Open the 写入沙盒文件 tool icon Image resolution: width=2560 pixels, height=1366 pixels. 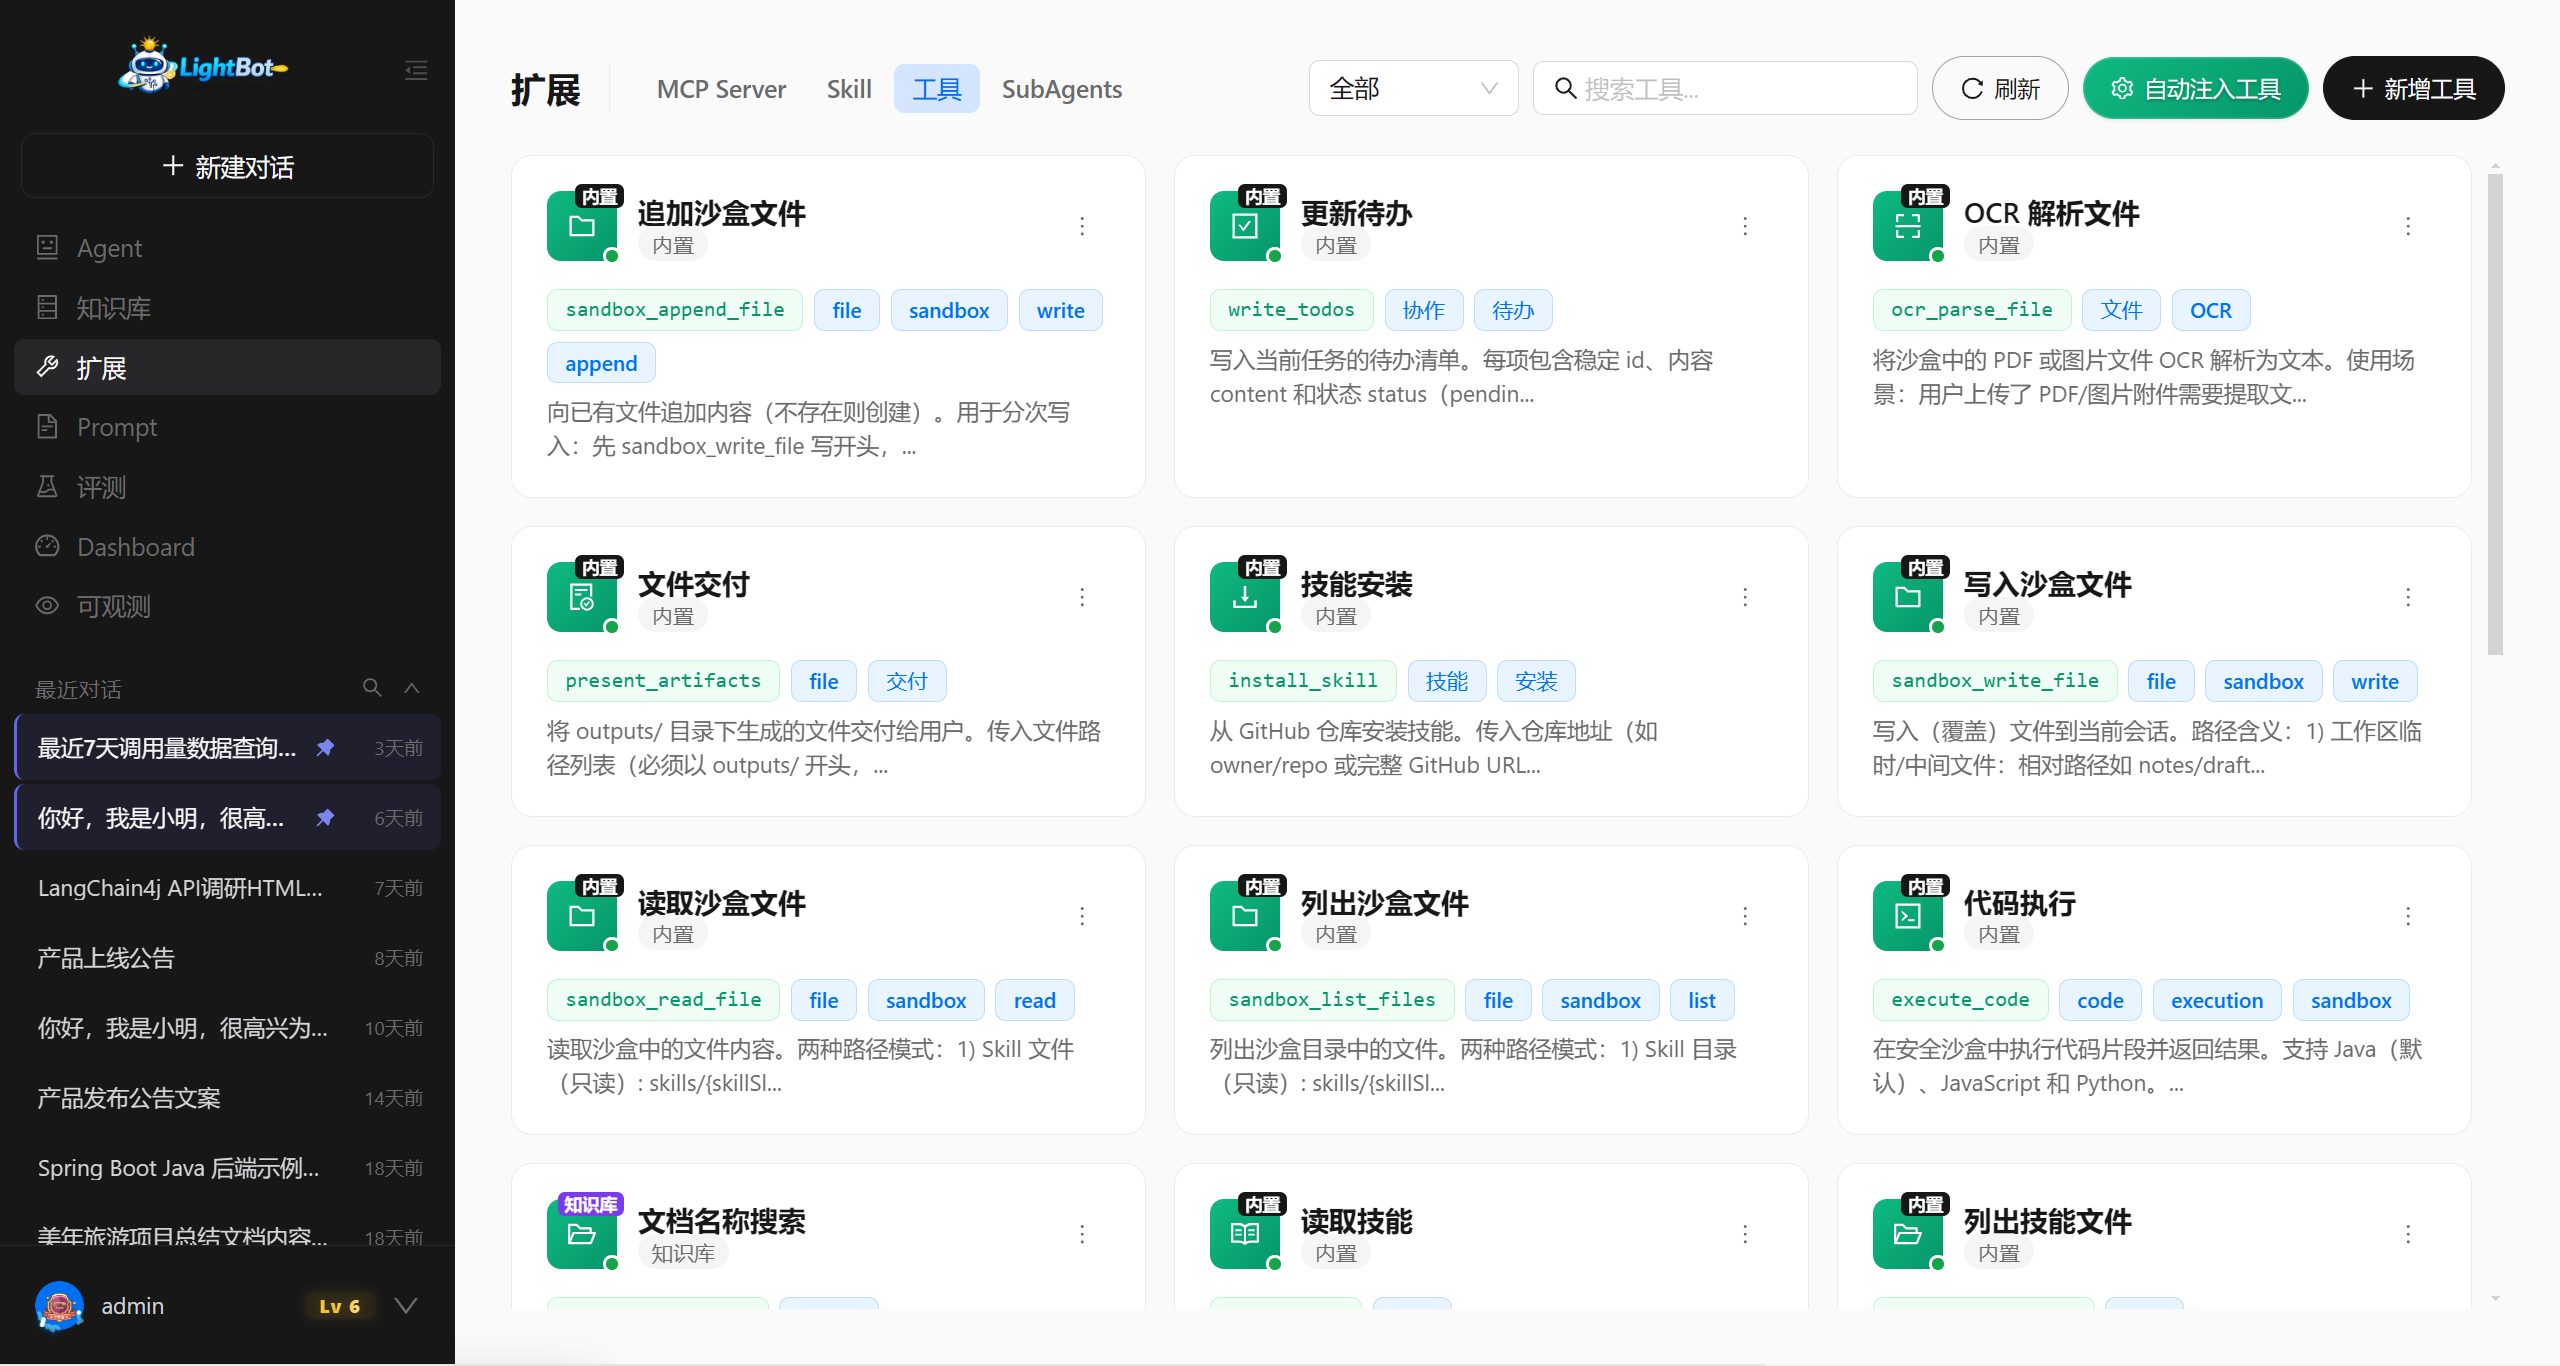coord(1908,597)
